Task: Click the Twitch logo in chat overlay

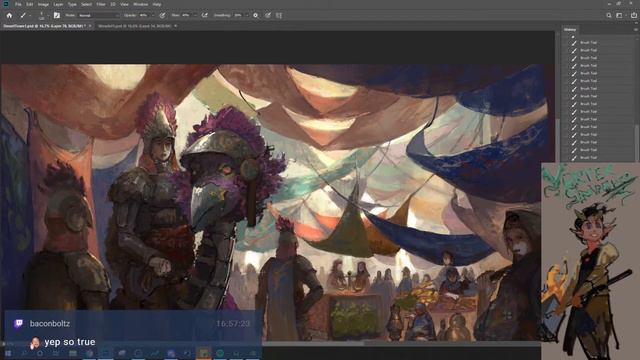Action: click(x=18, y=324)
